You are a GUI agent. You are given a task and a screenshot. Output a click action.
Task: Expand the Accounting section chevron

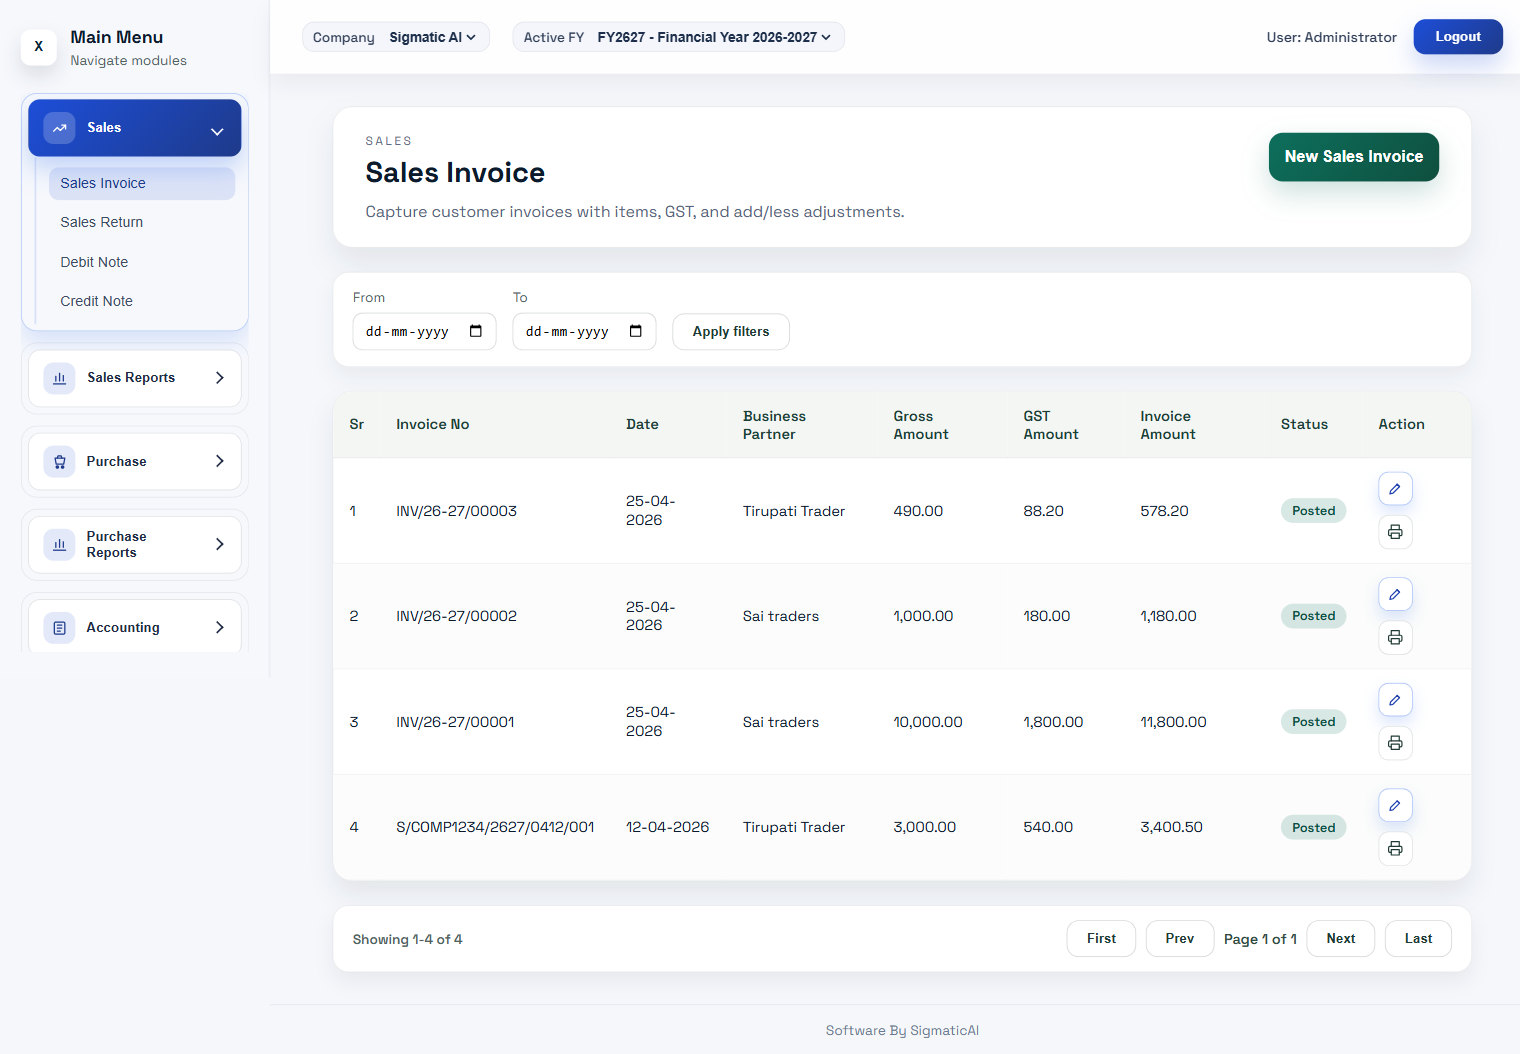click(220, 628)
